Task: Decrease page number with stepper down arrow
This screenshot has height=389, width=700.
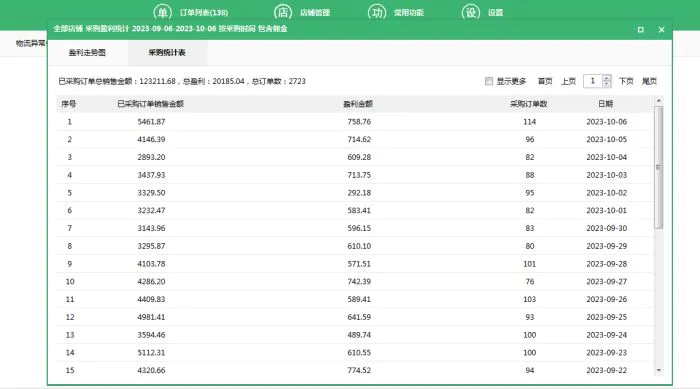Action: click(x=606, y=84)
